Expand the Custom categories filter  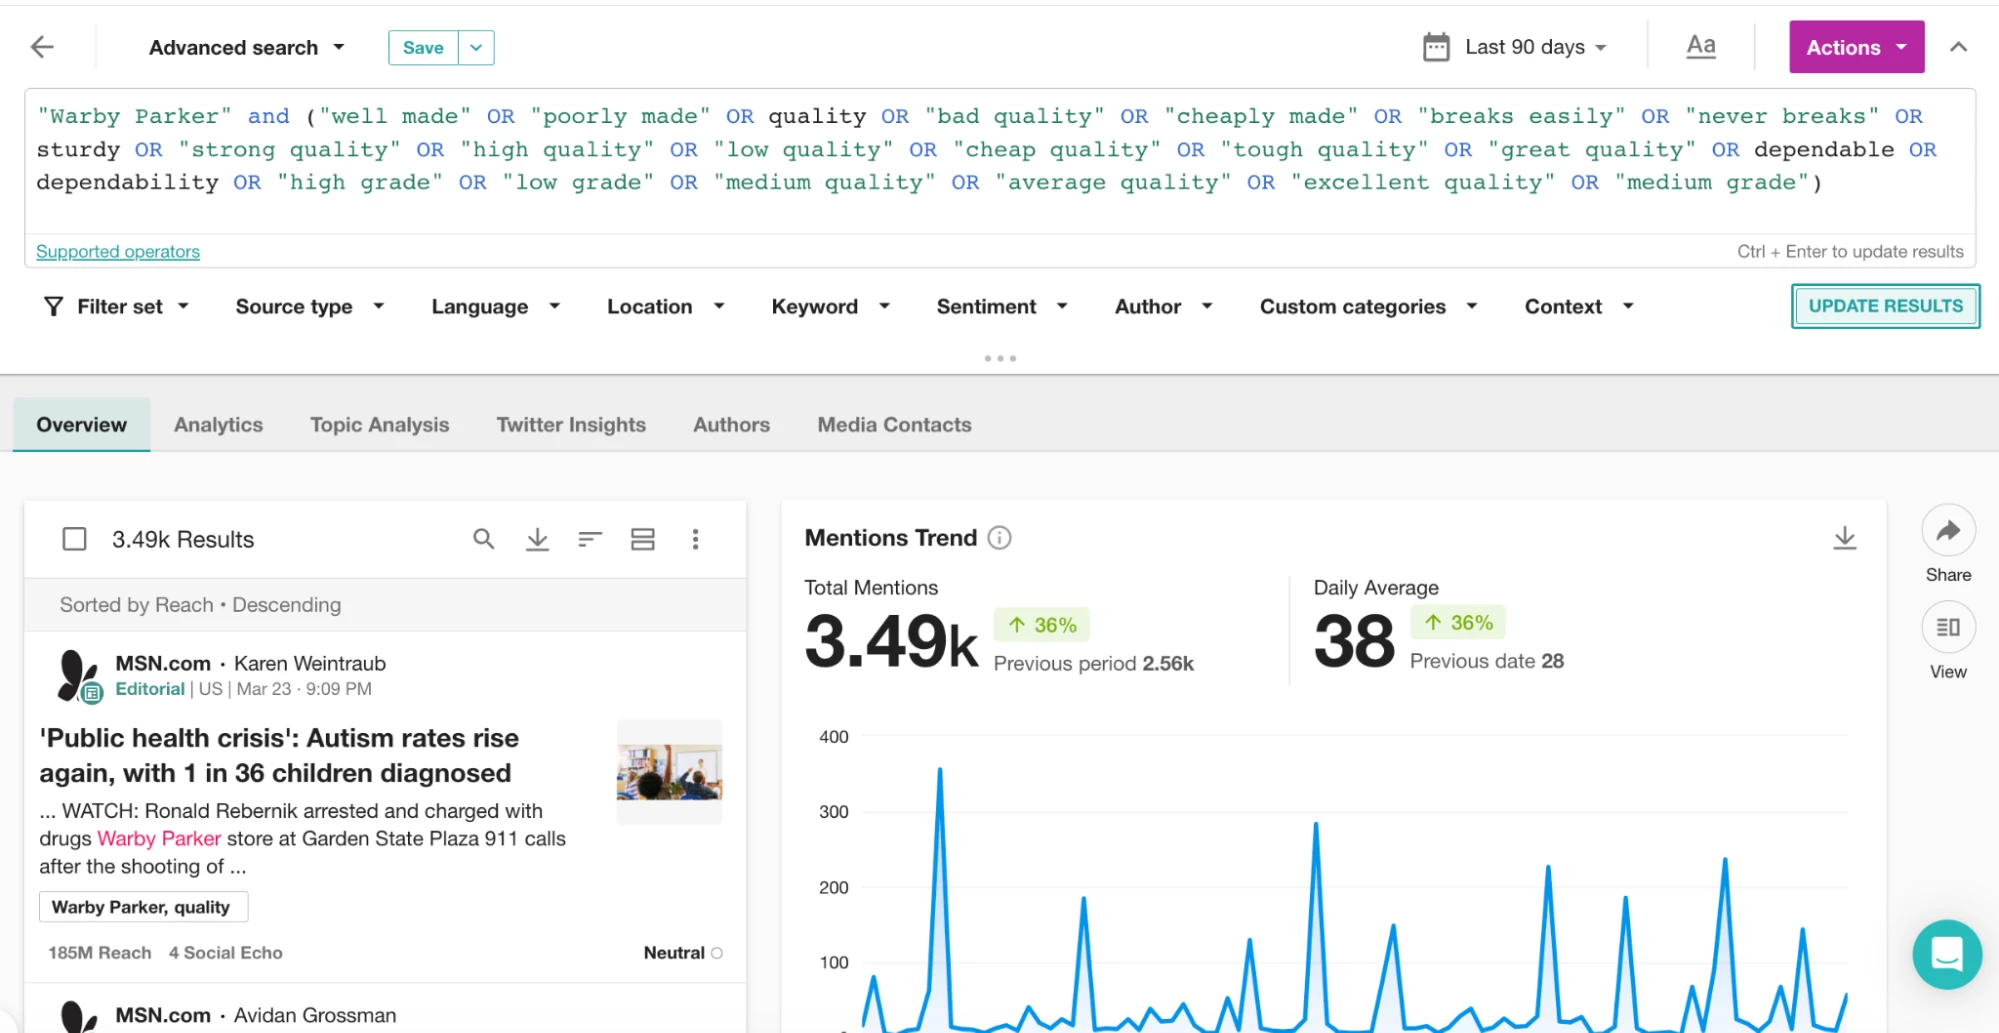[1369, 307]
